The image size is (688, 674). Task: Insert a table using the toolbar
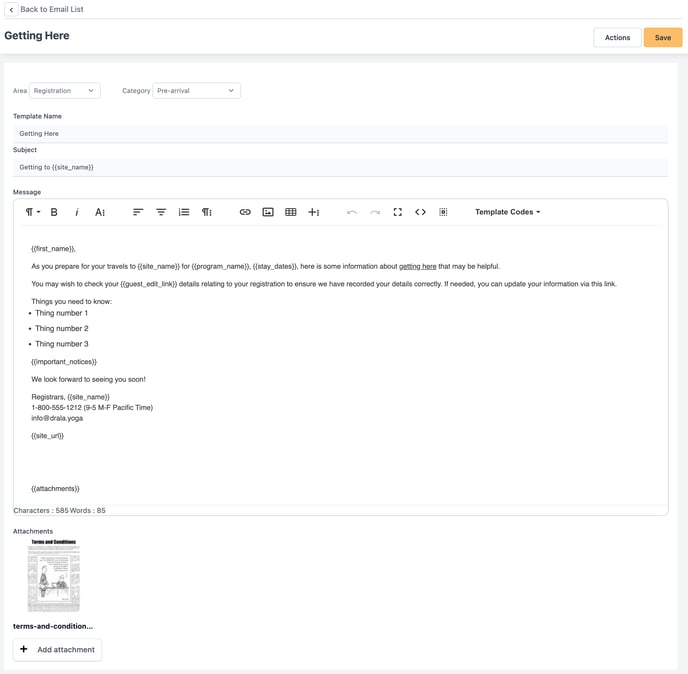pyautogui.click(x=291, y=212)
